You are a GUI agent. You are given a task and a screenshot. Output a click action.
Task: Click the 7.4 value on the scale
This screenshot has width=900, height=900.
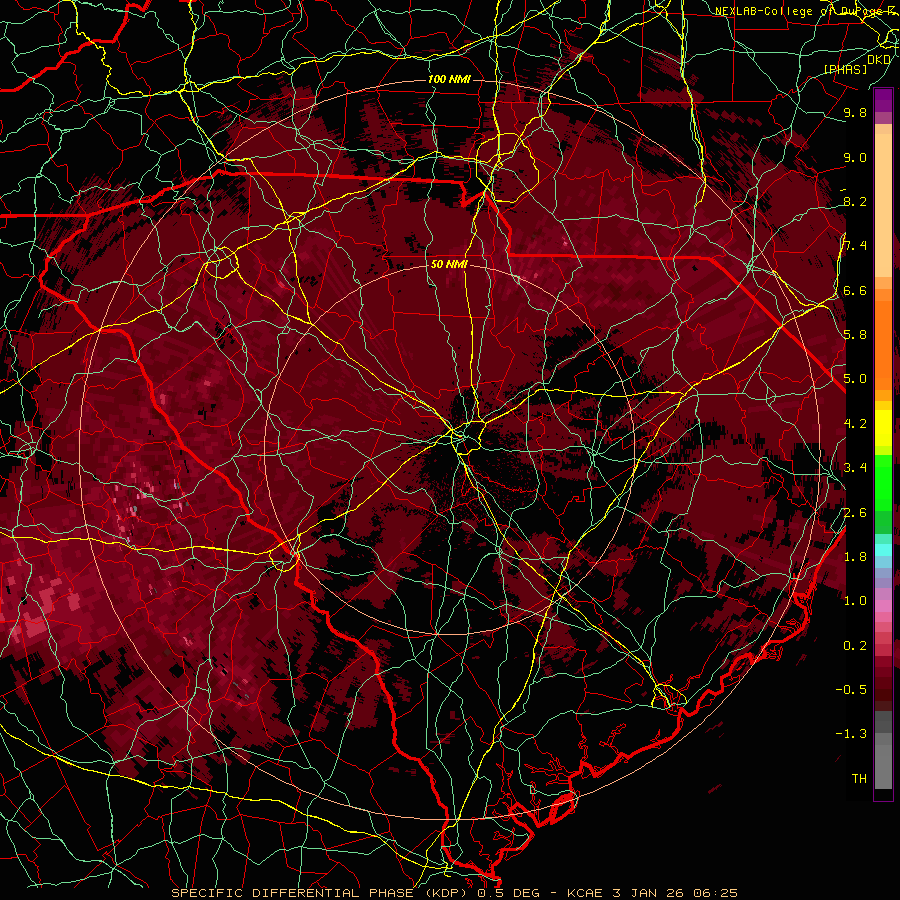[x=855, y=246]
